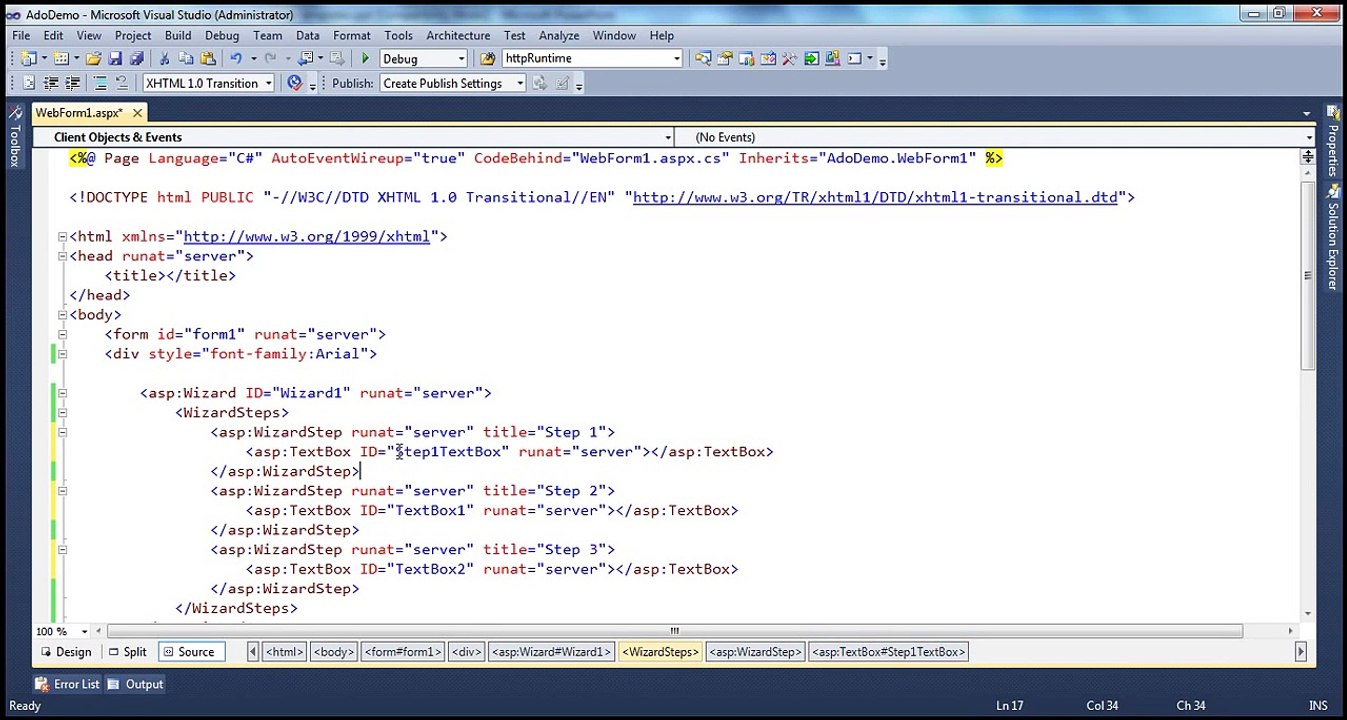Click the Open File folder icon
This screenshot has width=1347, height=720.
93,59
